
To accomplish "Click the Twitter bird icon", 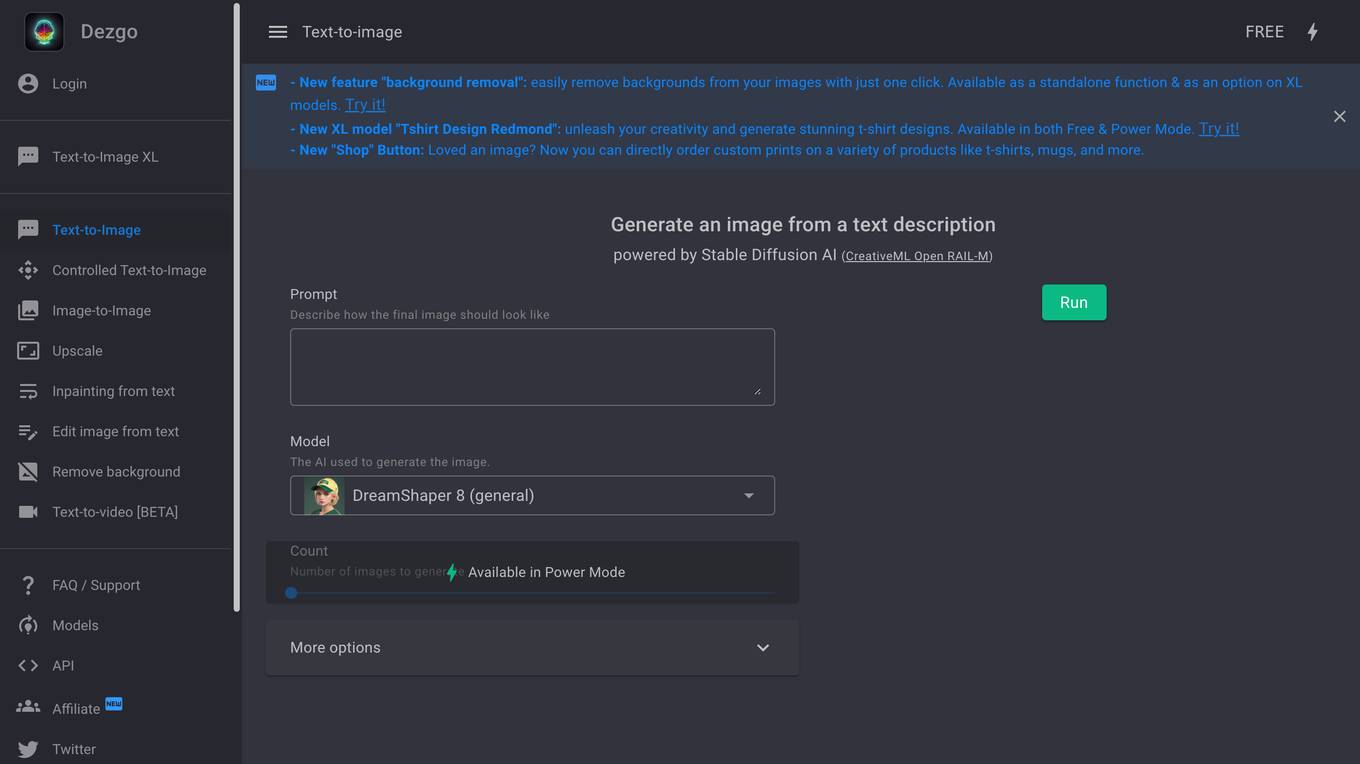I will pos(28,749).
